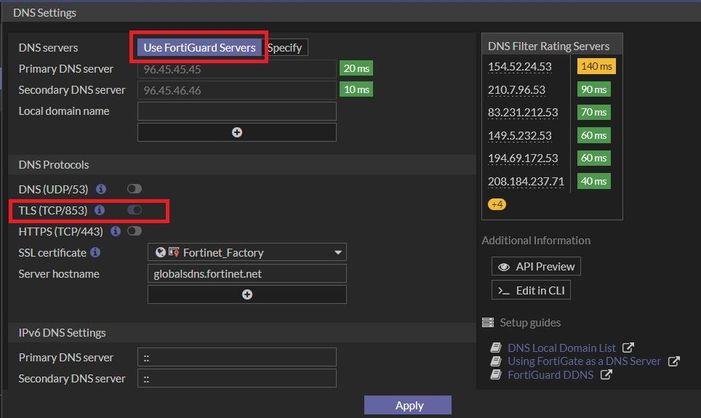This screenshot has width=701, height=418.
Task: Toggle the DNS (UDP/53) protocol switch
Action: tap(134, 189)
